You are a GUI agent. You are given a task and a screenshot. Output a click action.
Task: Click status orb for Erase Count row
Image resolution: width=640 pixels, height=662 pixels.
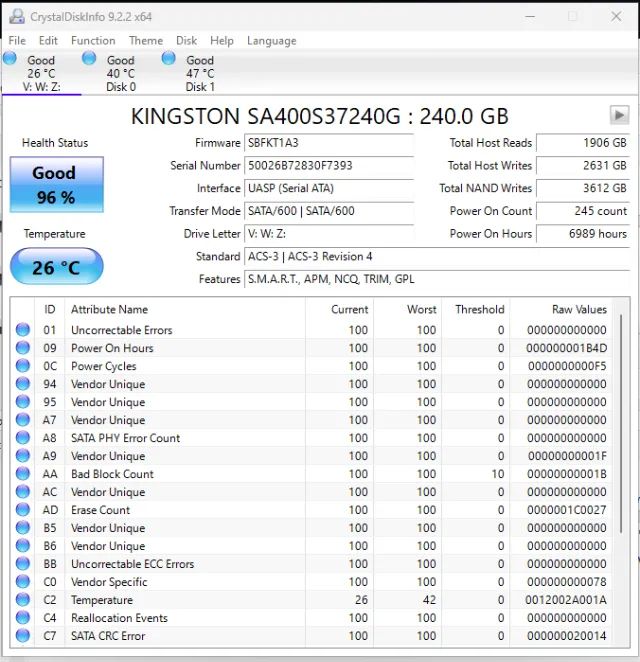tap(23, 510)
